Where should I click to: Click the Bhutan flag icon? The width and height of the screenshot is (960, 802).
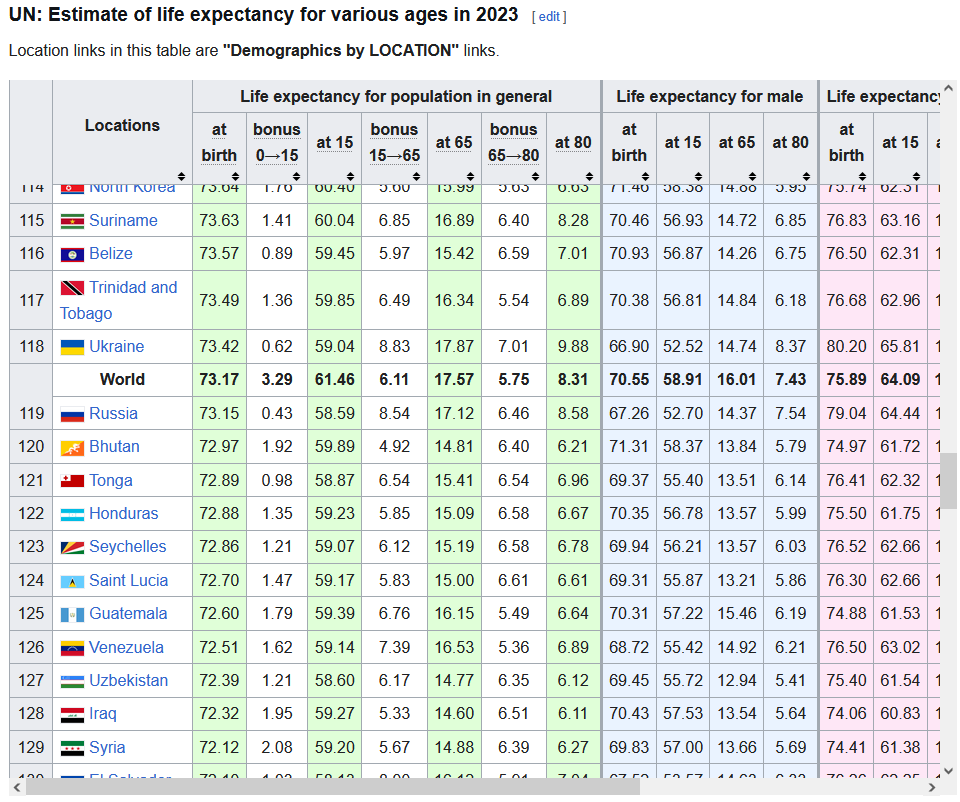(x=72, y=448)
